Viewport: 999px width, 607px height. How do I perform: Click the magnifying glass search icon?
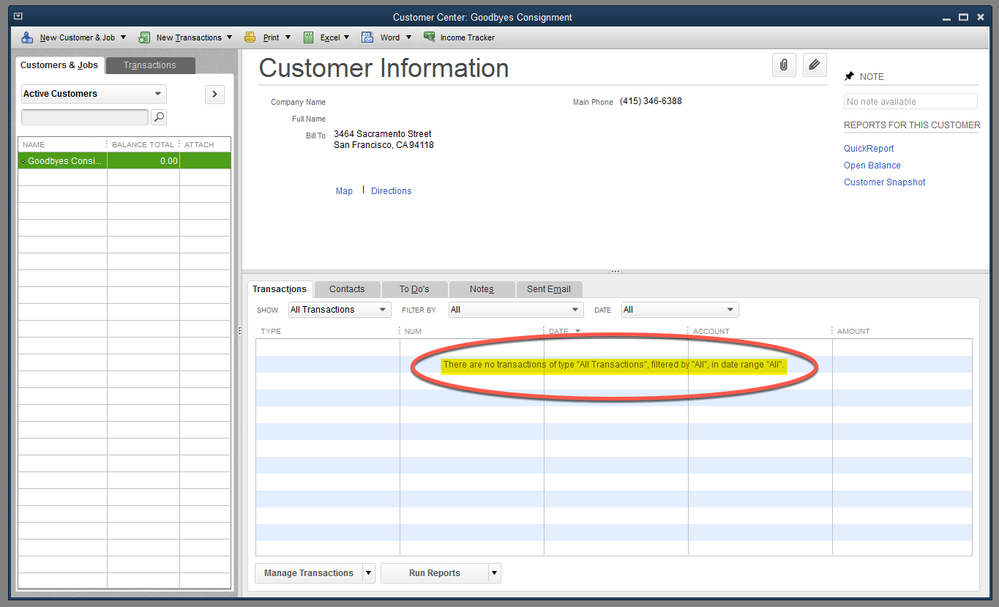(159, 118)
